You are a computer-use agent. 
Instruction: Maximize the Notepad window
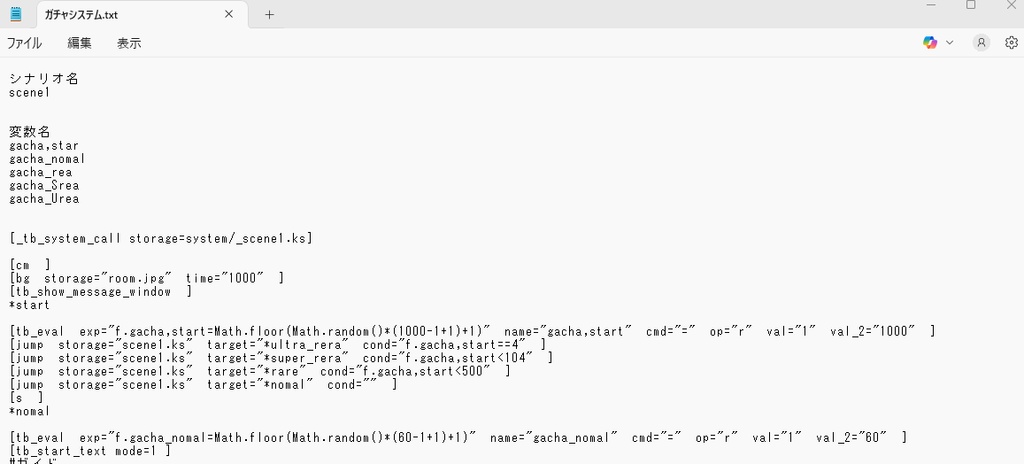971,5
